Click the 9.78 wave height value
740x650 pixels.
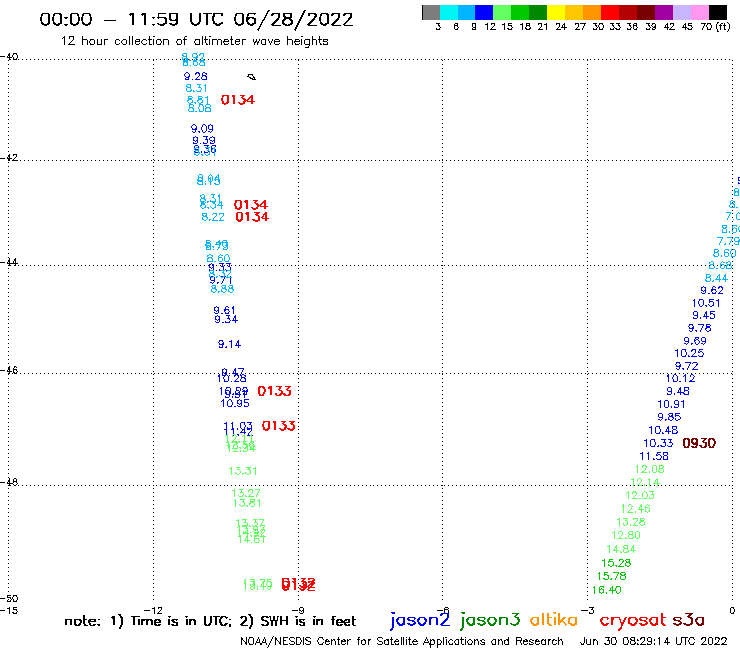tap(699, 328)
